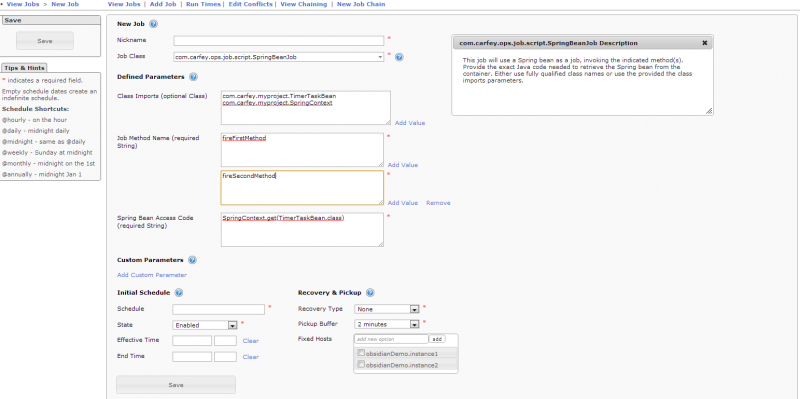Tick the obsidianDemo.instance2 checkbox

[361, 364]
